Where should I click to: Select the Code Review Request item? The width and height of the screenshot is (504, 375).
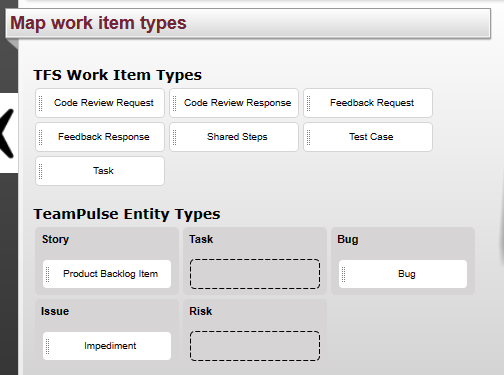pyautogui.click(x=100, y=103)
